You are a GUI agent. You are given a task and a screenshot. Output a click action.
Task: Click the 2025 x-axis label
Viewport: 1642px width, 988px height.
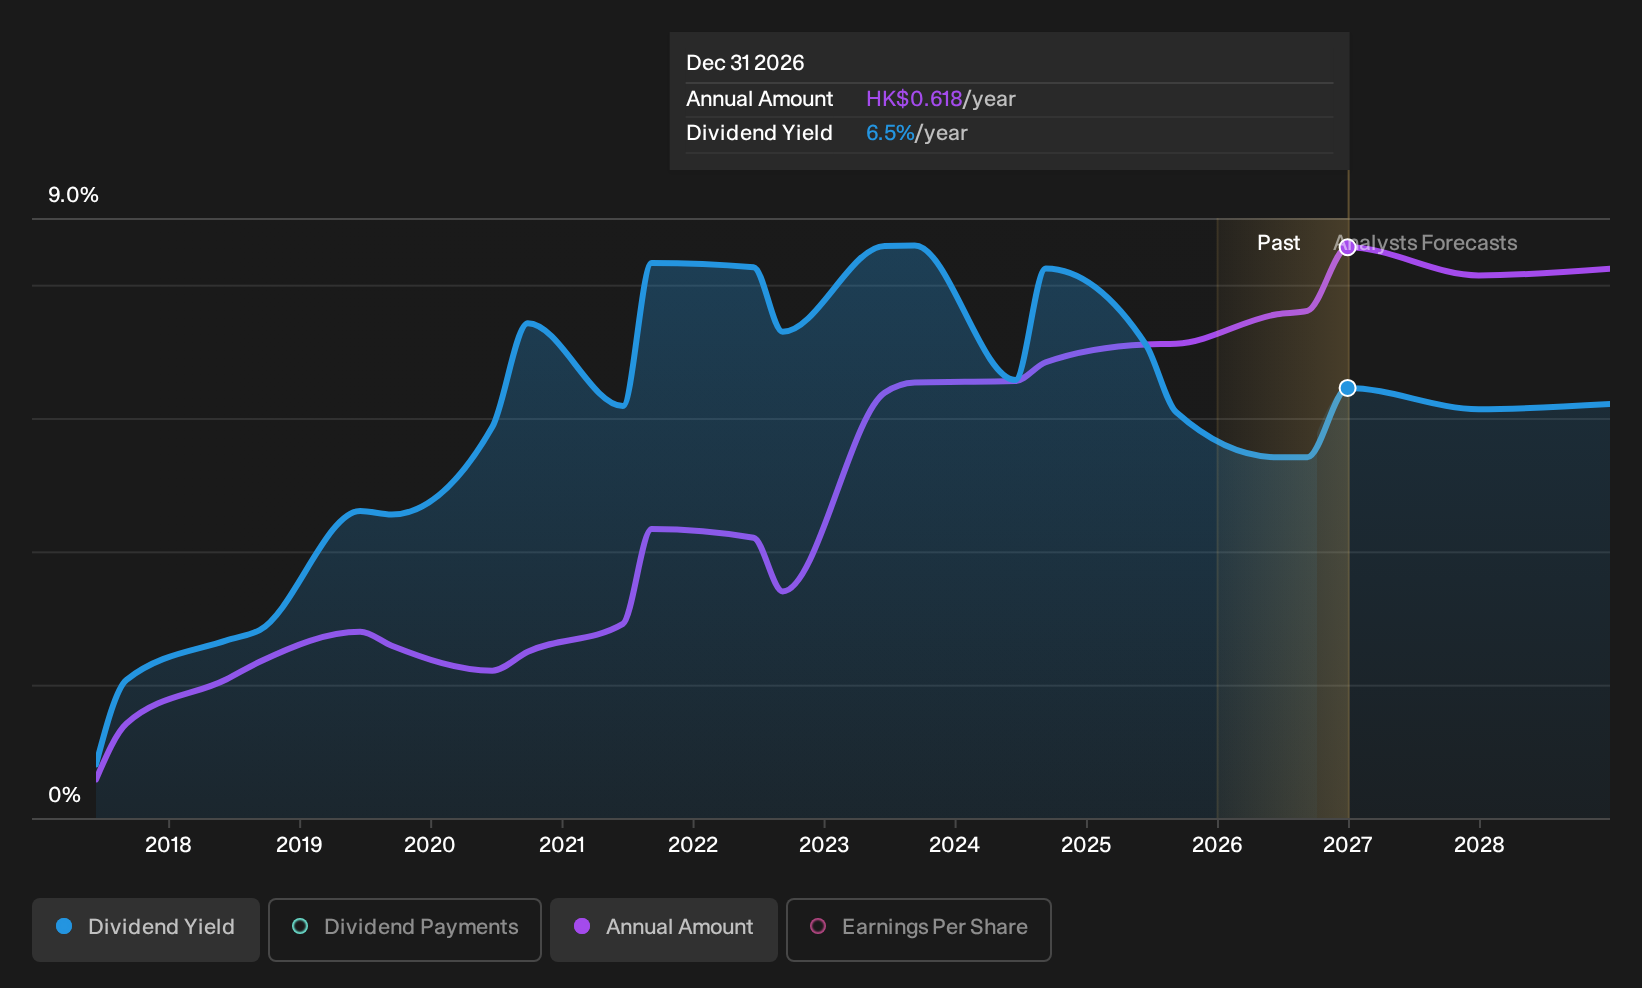[x=1086, y=845]
